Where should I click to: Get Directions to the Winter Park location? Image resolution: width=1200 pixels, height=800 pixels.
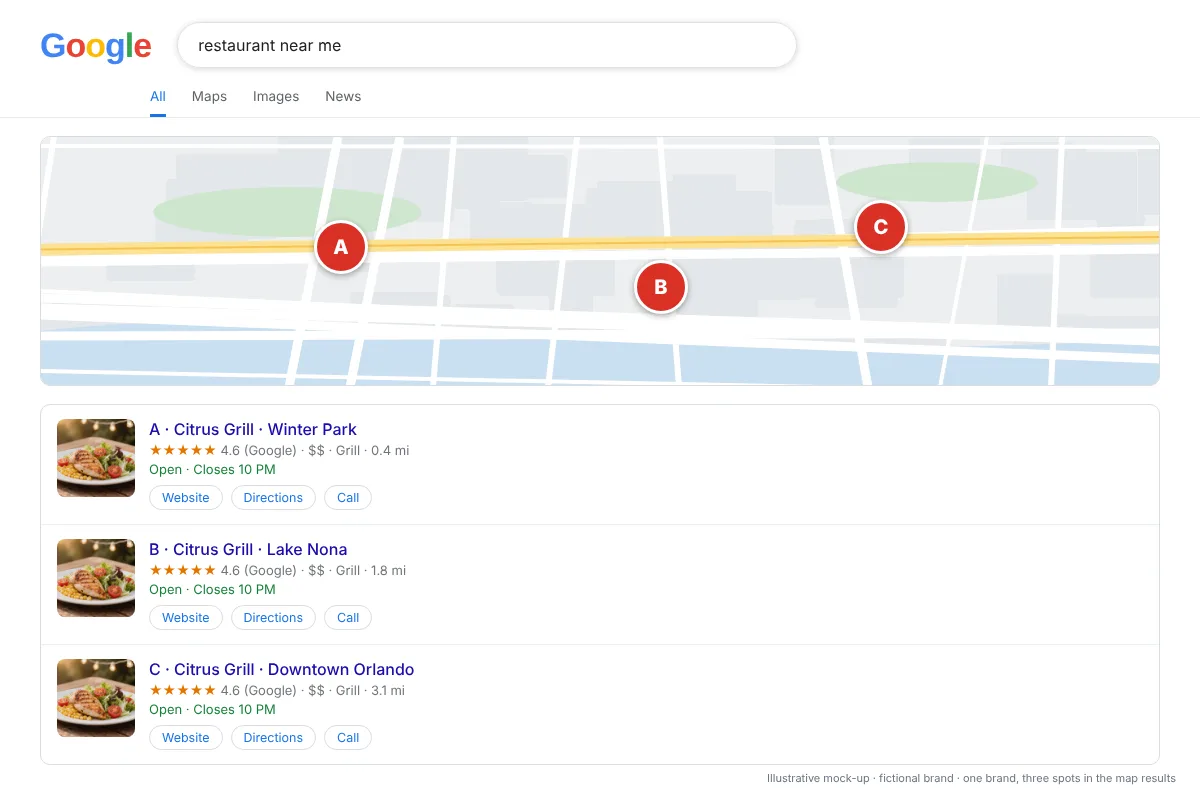click(273, 498)
